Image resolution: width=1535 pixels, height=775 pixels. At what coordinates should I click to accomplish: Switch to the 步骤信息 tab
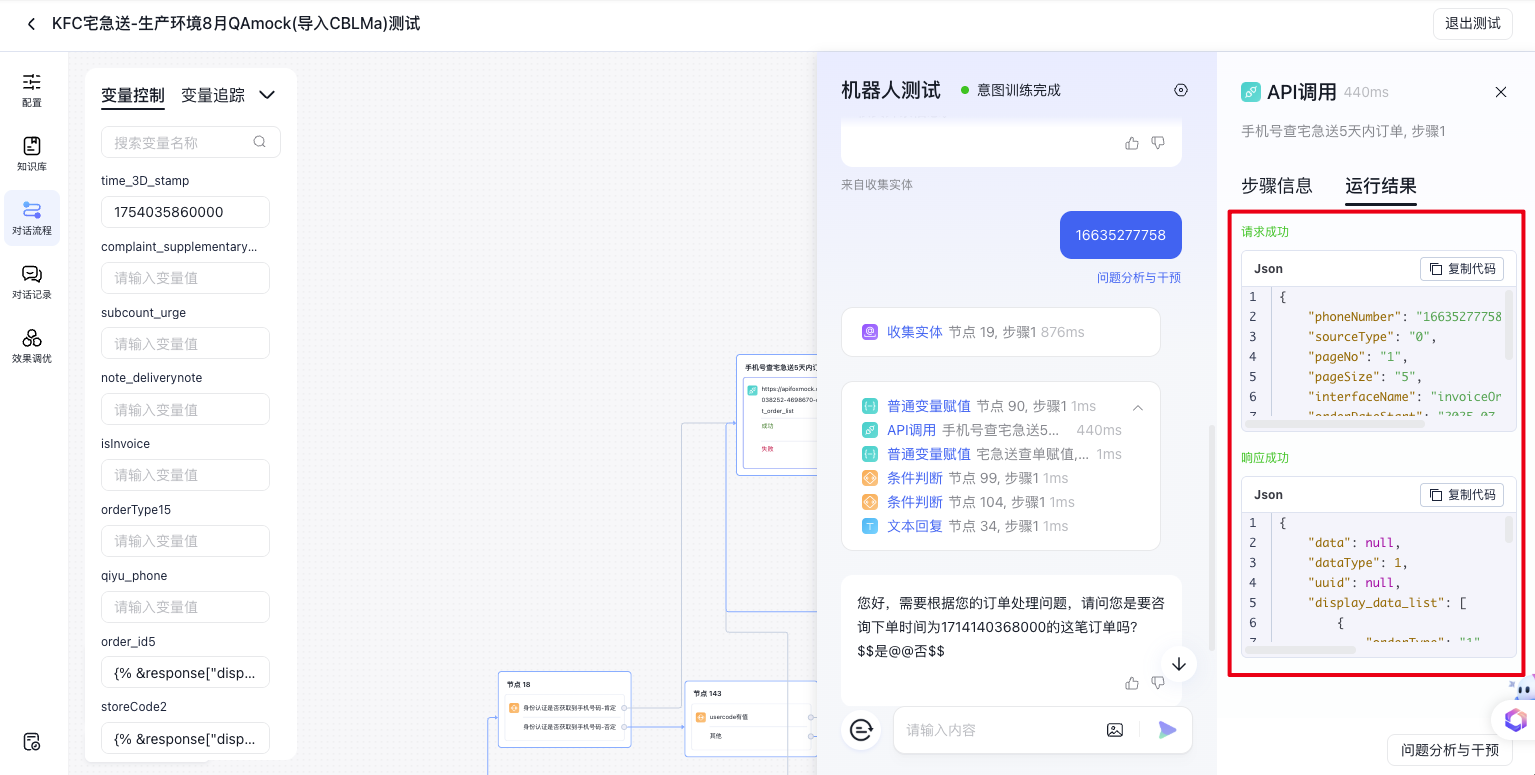1277,186
